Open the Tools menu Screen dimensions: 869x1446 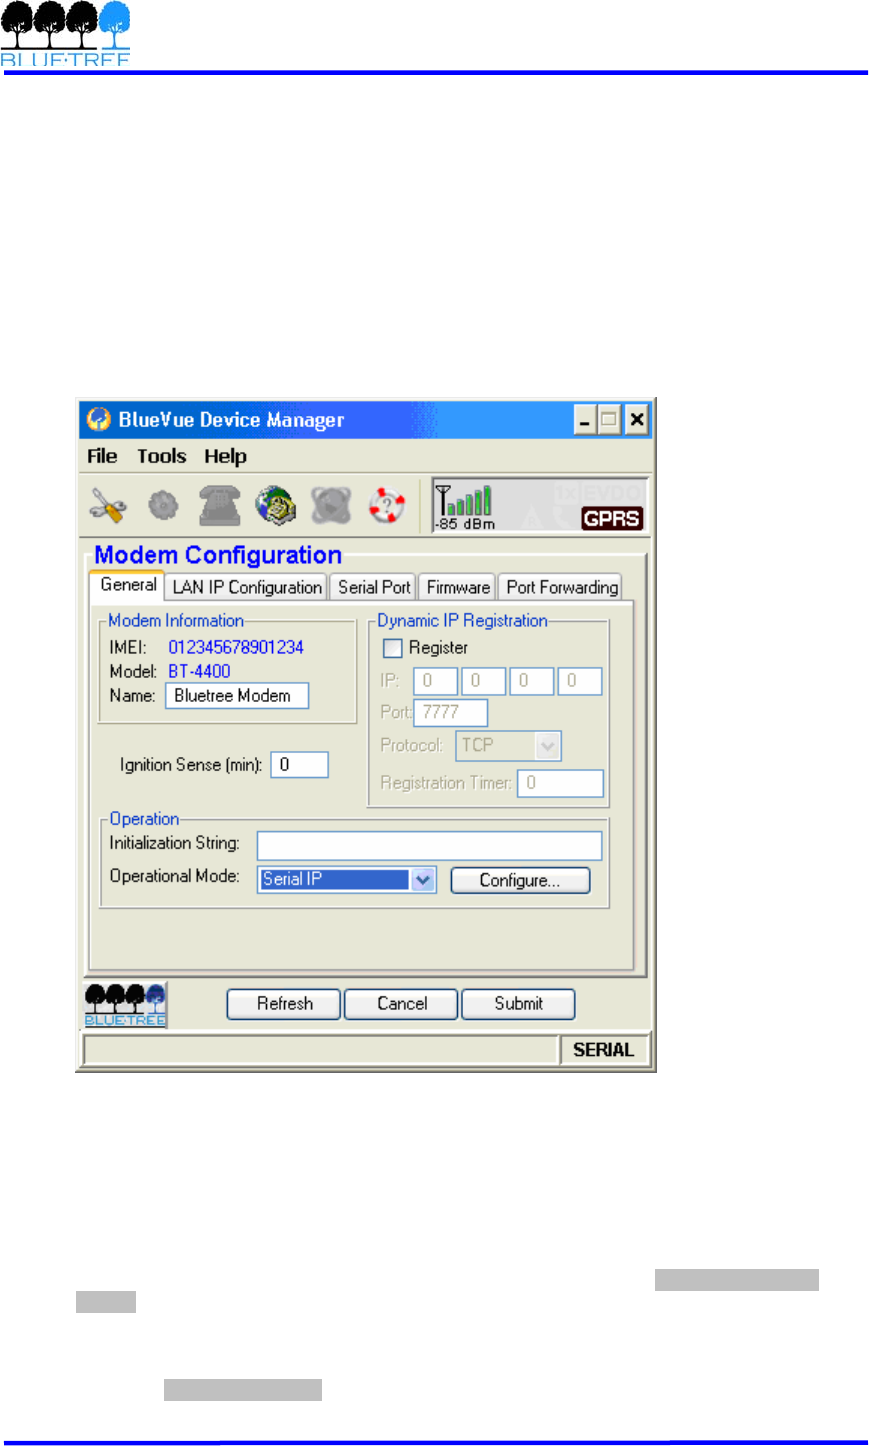tap(162, 456)
